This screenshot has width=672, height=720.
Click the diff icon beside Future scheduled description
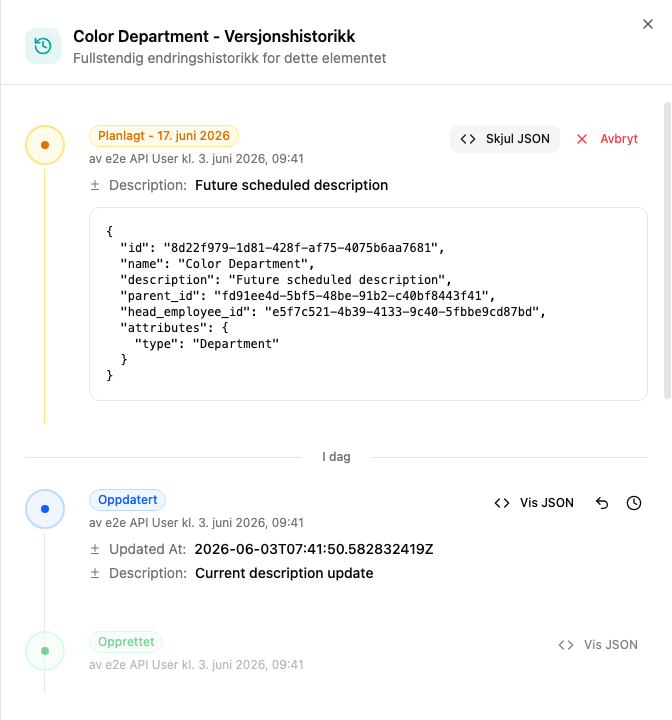click(x=95, y=186)
